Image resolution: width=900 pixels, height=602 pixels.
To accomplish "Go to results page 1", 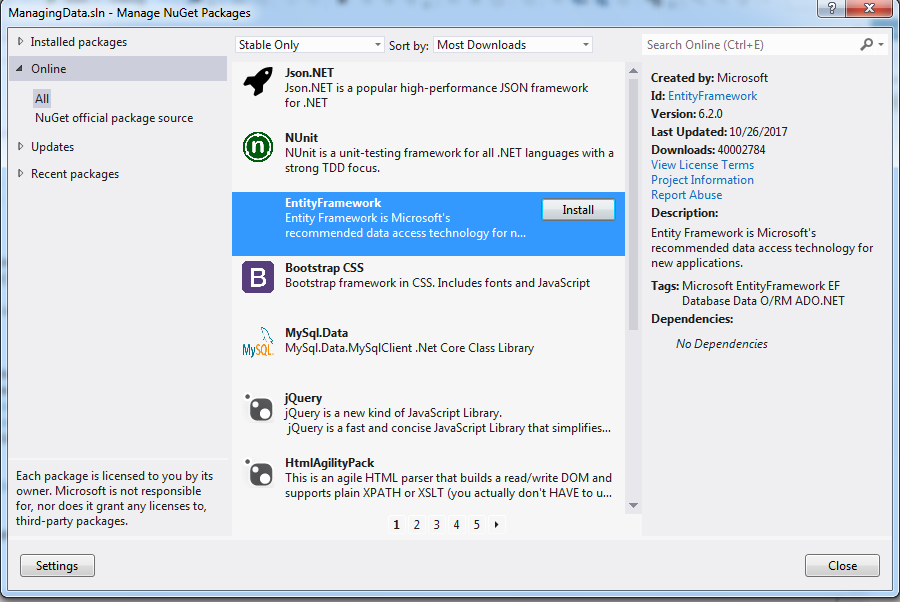I will 396,525.
